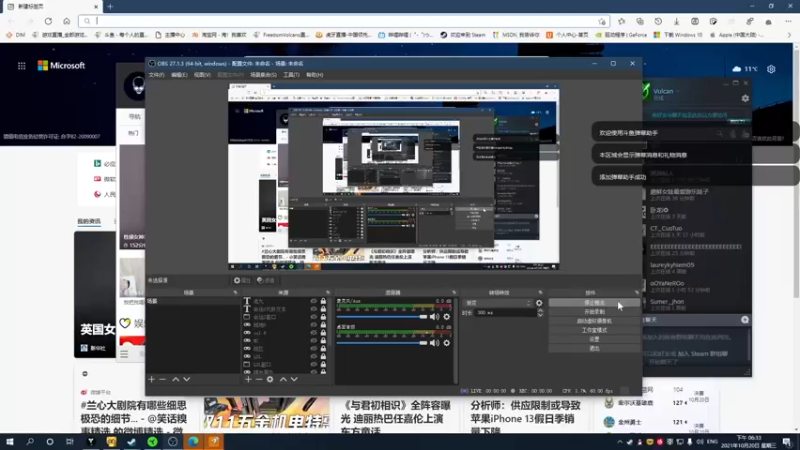
Task: Open the MSN page settings gear
Action: pyautogui.click(x=771, y=69)
